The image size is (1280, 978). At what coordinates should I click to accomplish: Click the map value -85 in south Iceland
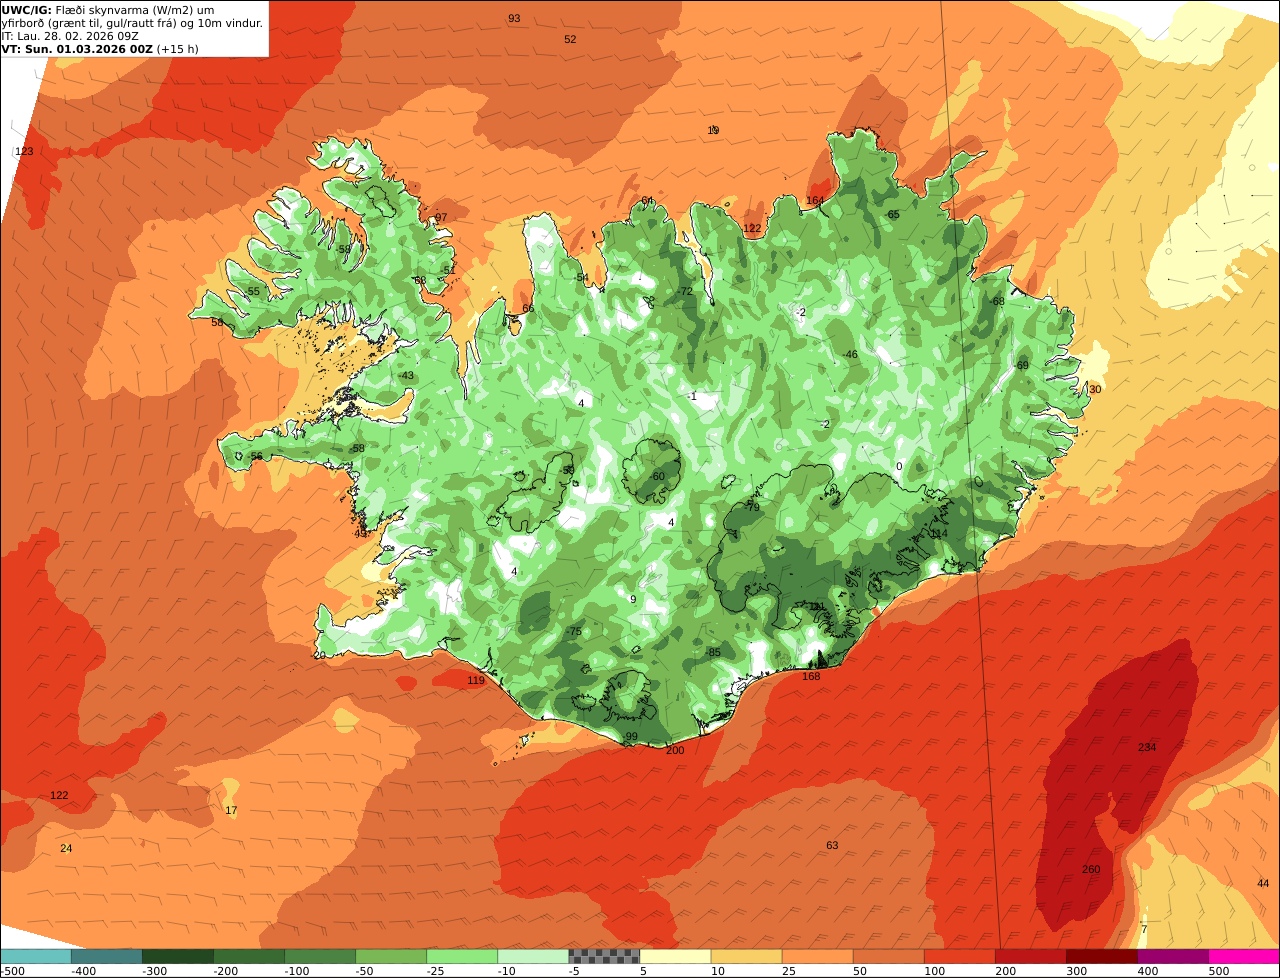click(712, 652)
